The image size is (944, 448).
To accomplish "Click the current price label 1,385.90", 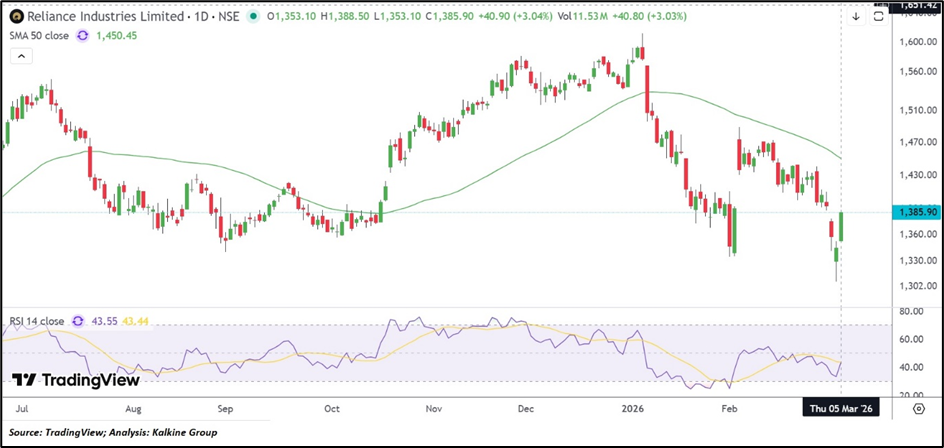I will tap(916, 213).
